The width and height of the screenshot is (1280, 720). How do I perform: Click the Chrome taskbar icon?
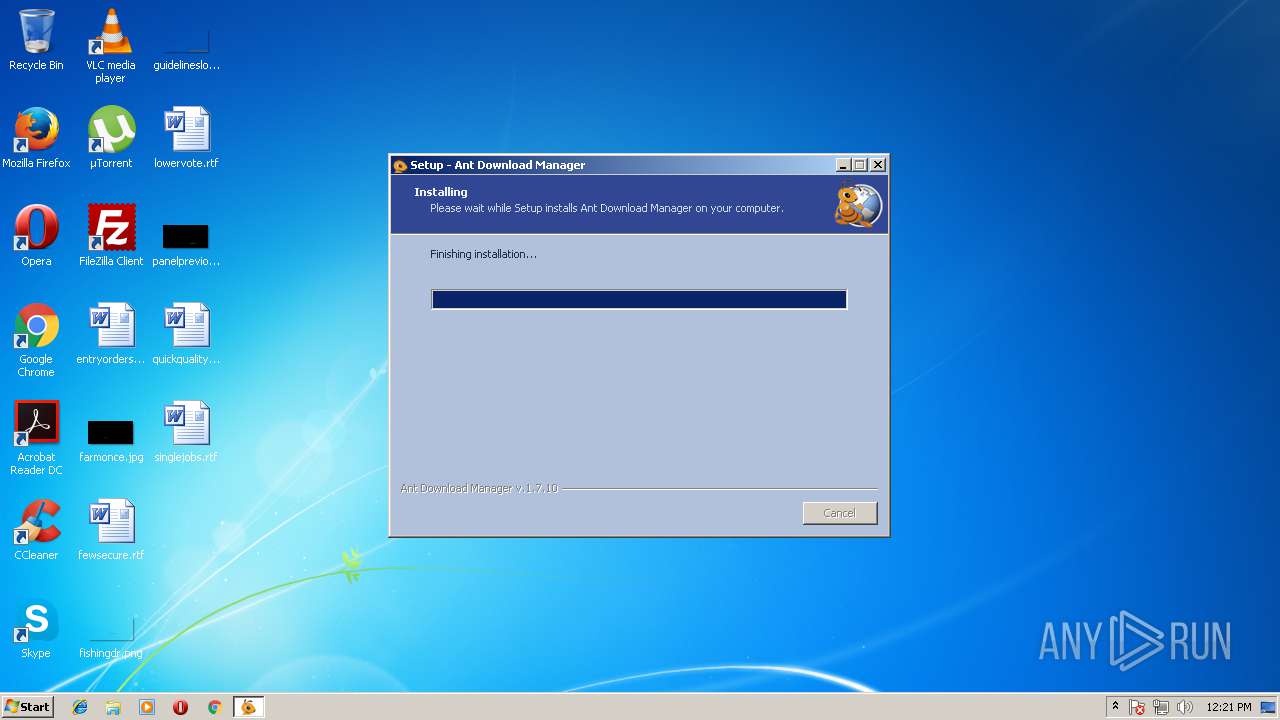(x=214, y=707)
